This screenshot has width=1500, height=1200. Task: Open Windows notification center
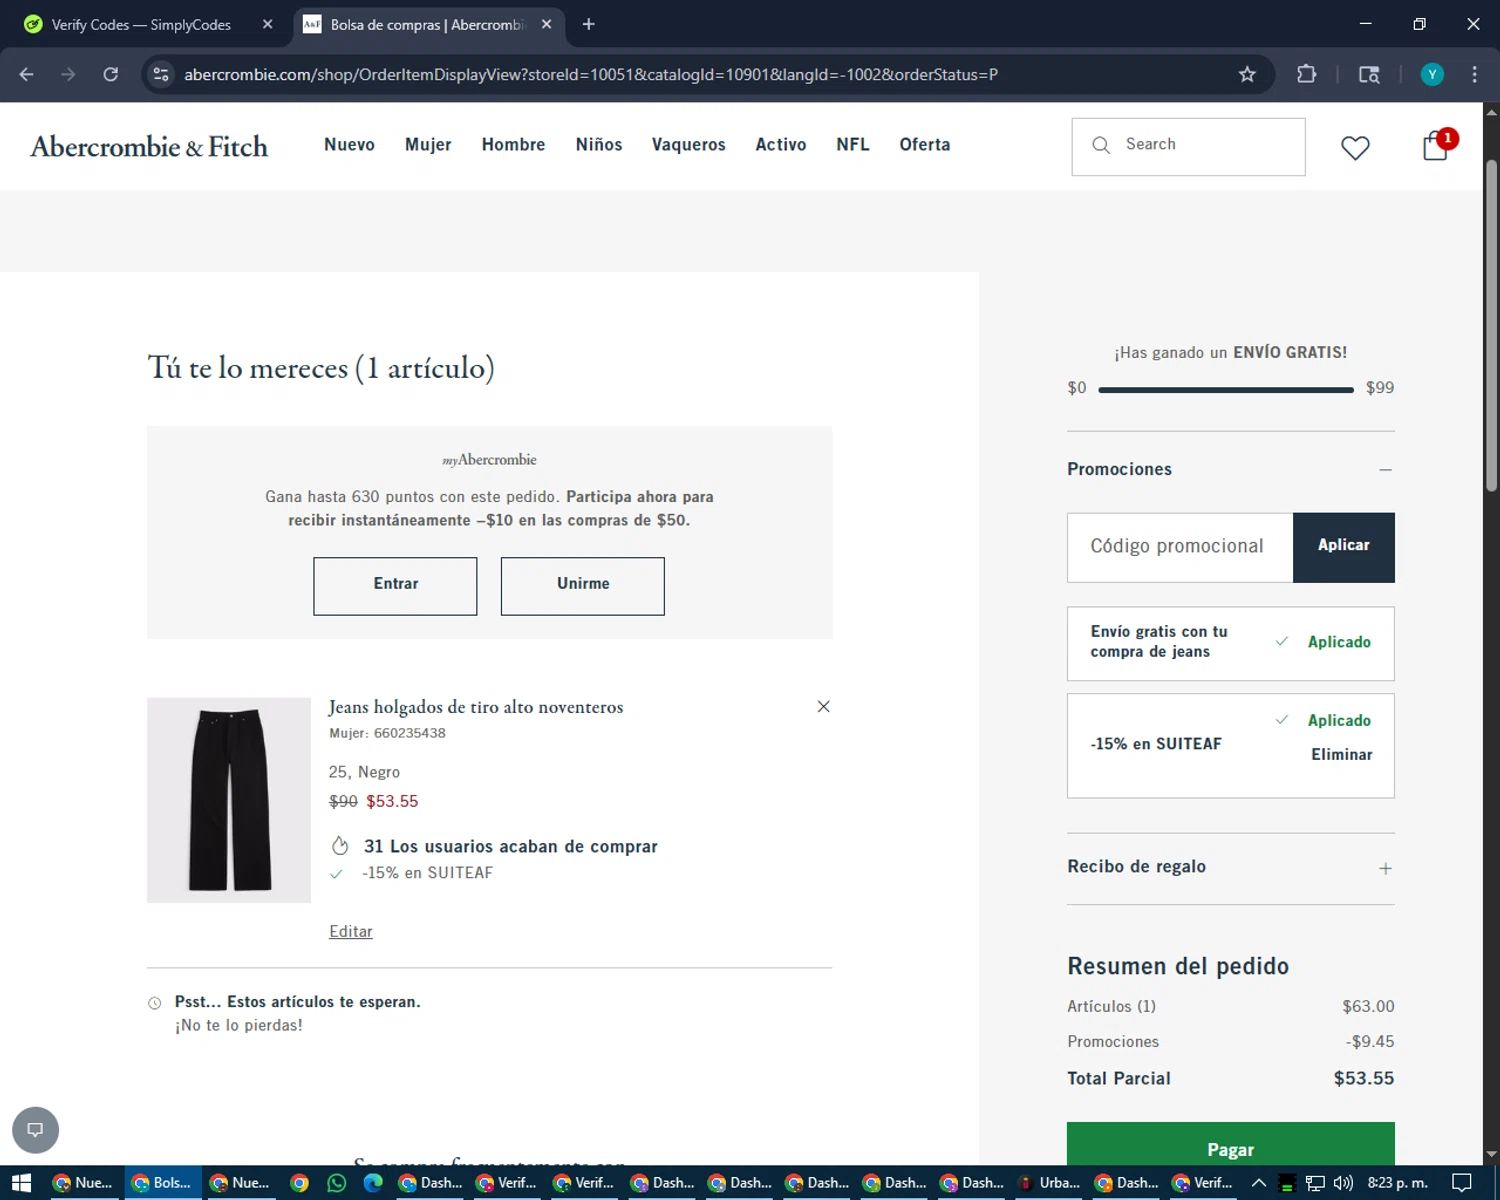tap(1461, 1183)
